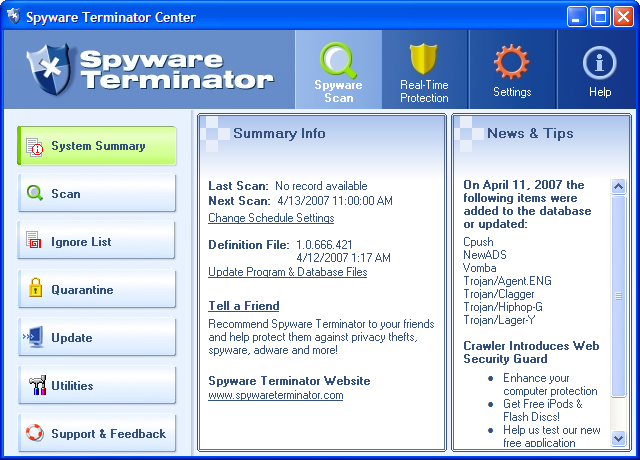
Task: Close the Spyware Terminator Center window
Action: pos(623,17)
